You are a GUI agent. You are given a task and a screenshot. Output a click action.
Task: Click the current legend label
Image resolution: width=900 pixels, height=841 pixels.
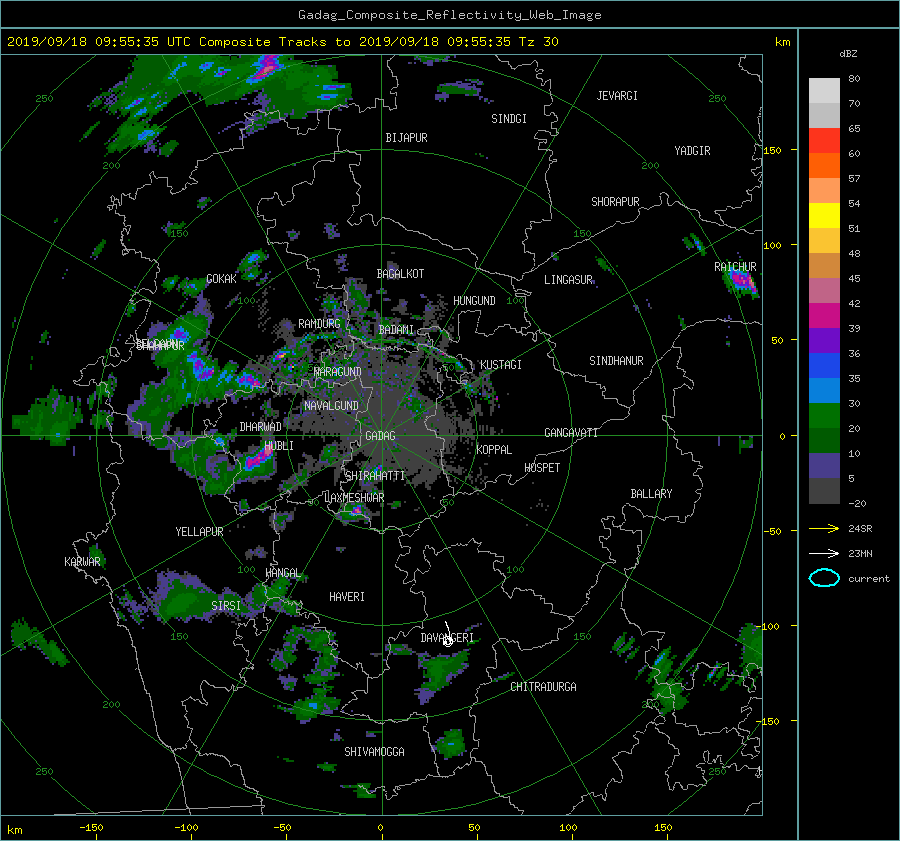coord(869,579)
